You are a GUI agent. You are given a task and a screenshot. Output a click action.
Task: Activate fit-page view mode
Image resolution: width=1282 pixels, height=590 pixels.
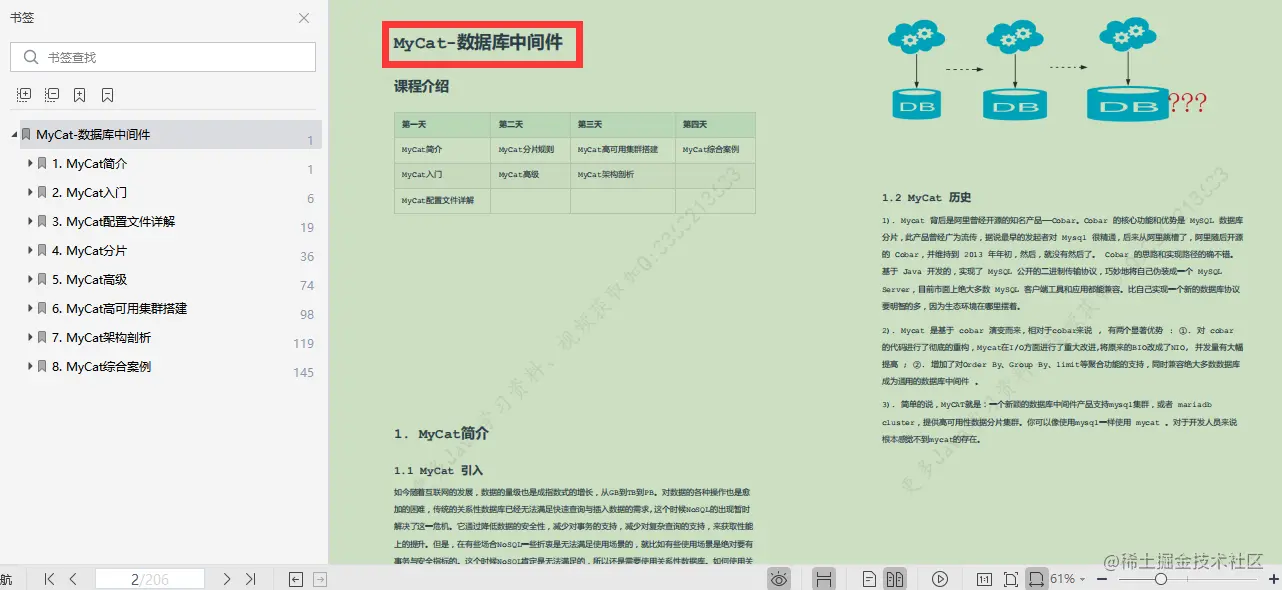pyautogui.click(x=1011, y=578)
